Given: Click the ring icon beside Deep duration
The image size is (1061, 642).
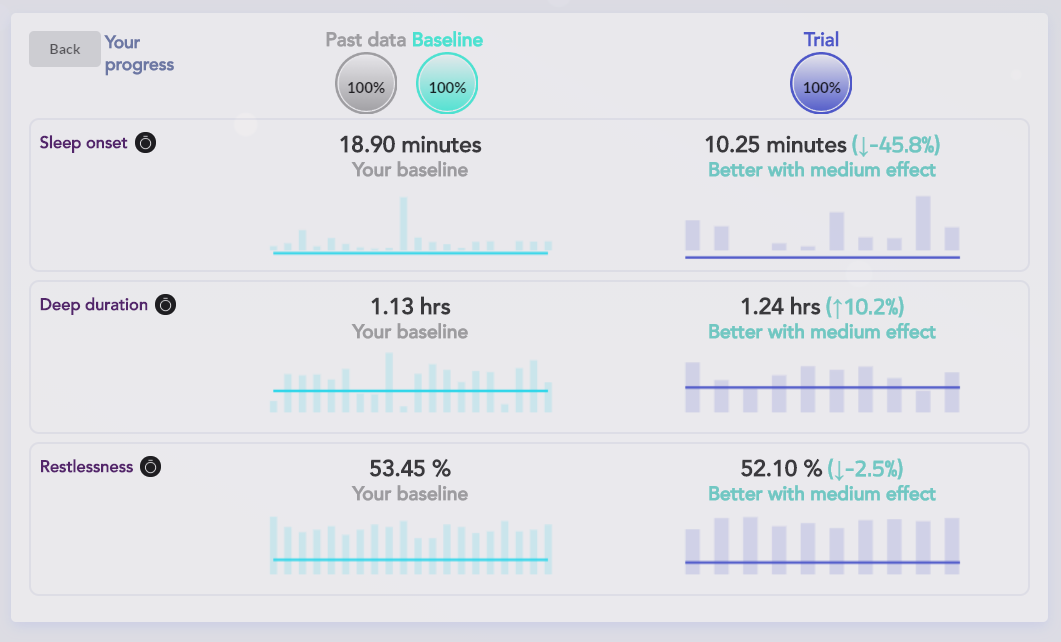Looking at the screenshot, I should 167,305.
